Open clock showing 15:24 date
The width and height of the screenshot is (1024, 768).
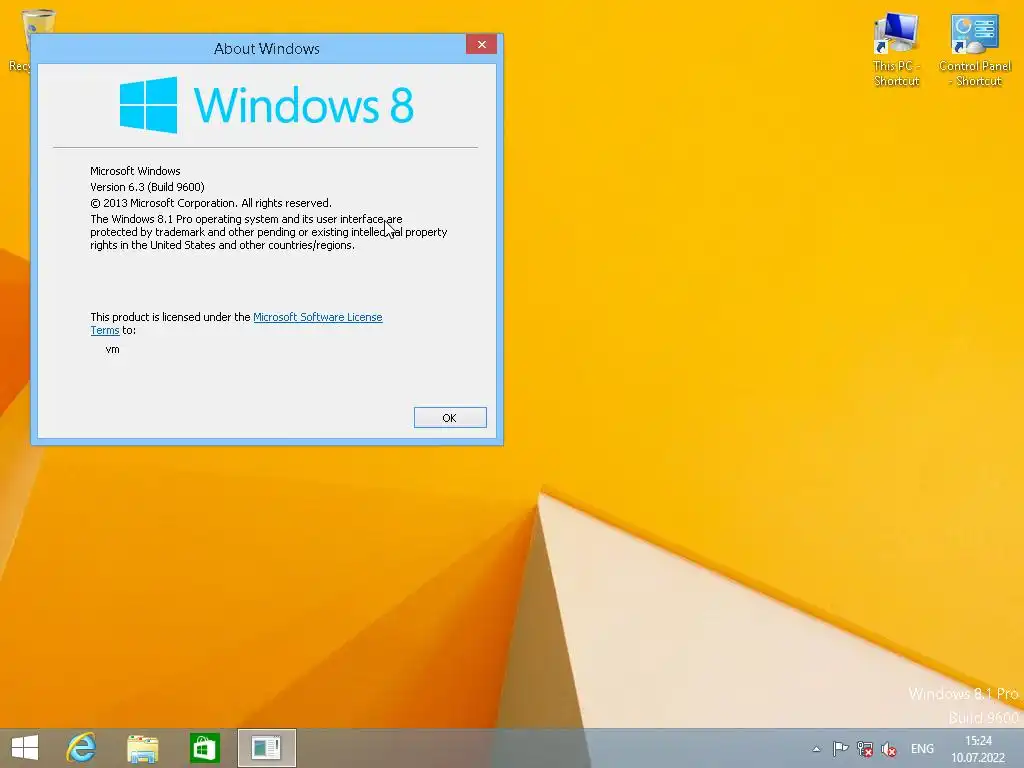tap(978, 749)
